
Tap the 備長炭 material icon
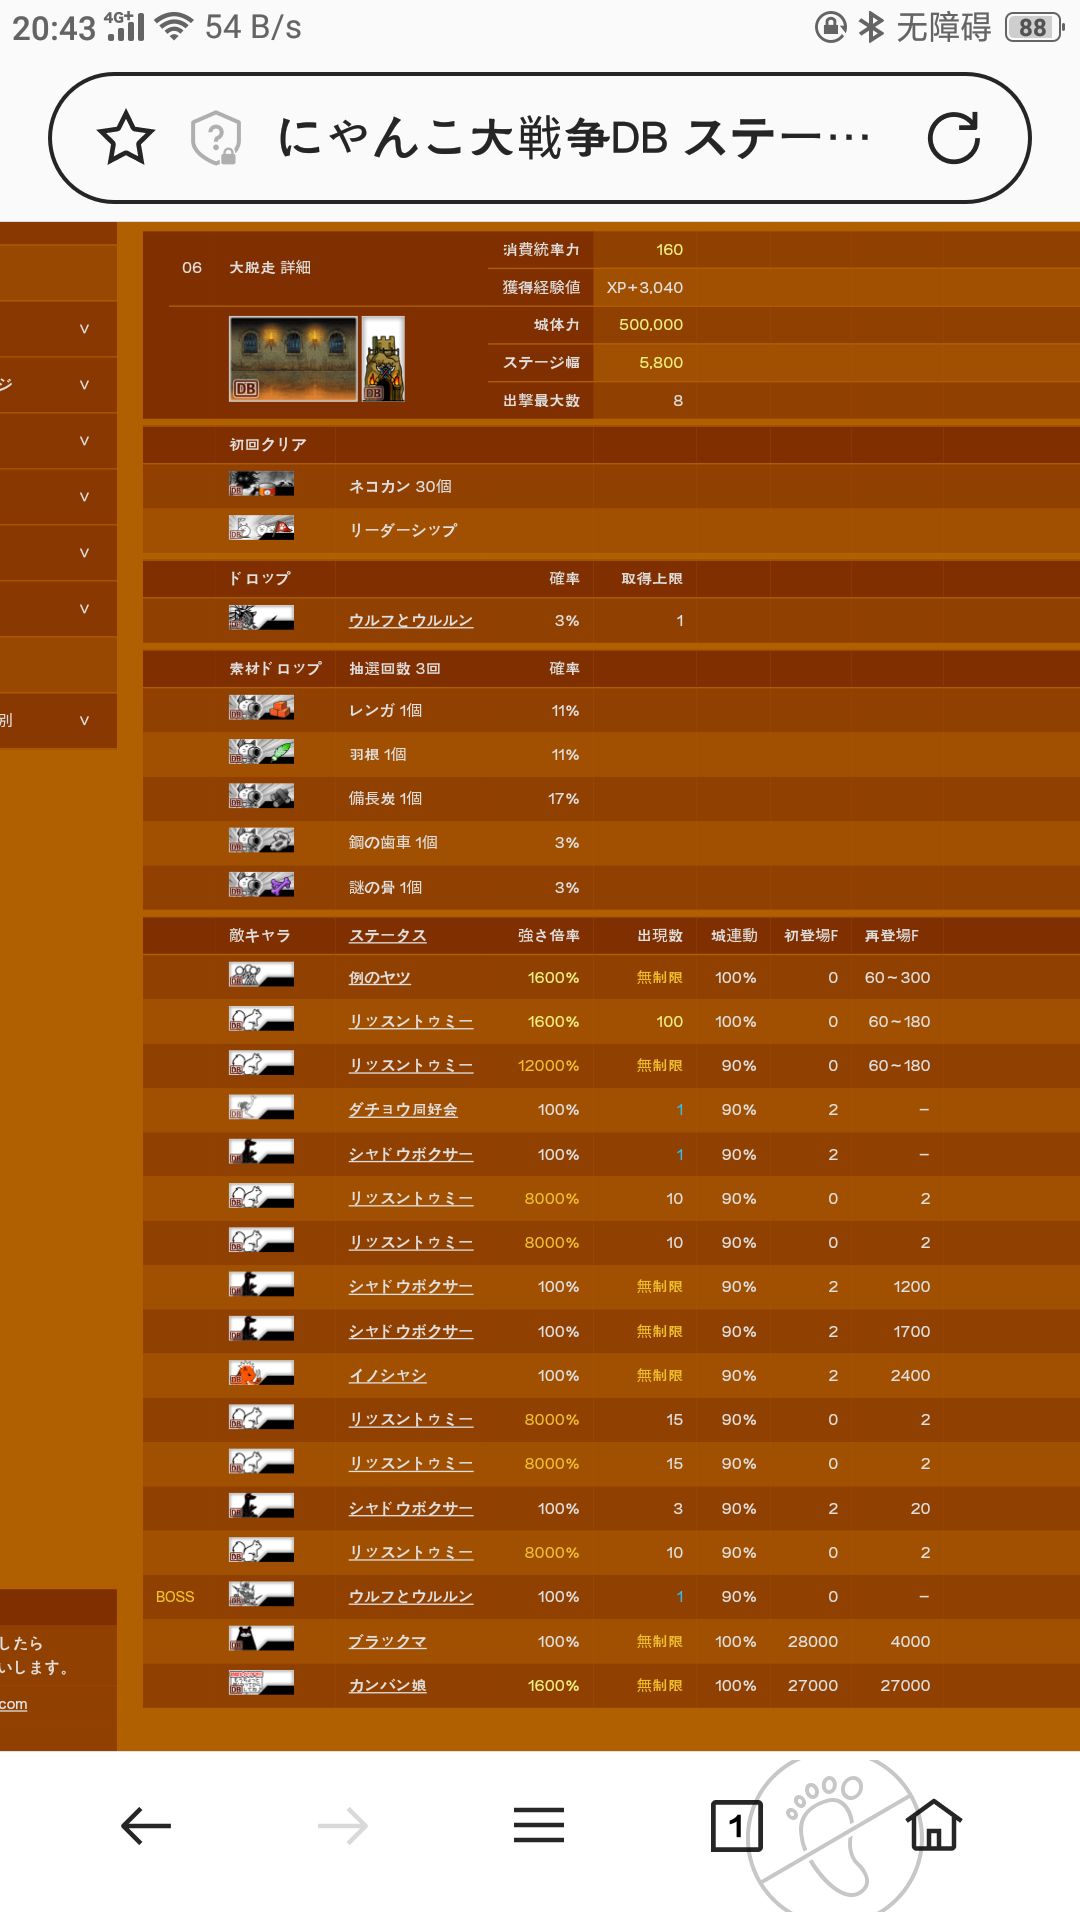point(261,797)
